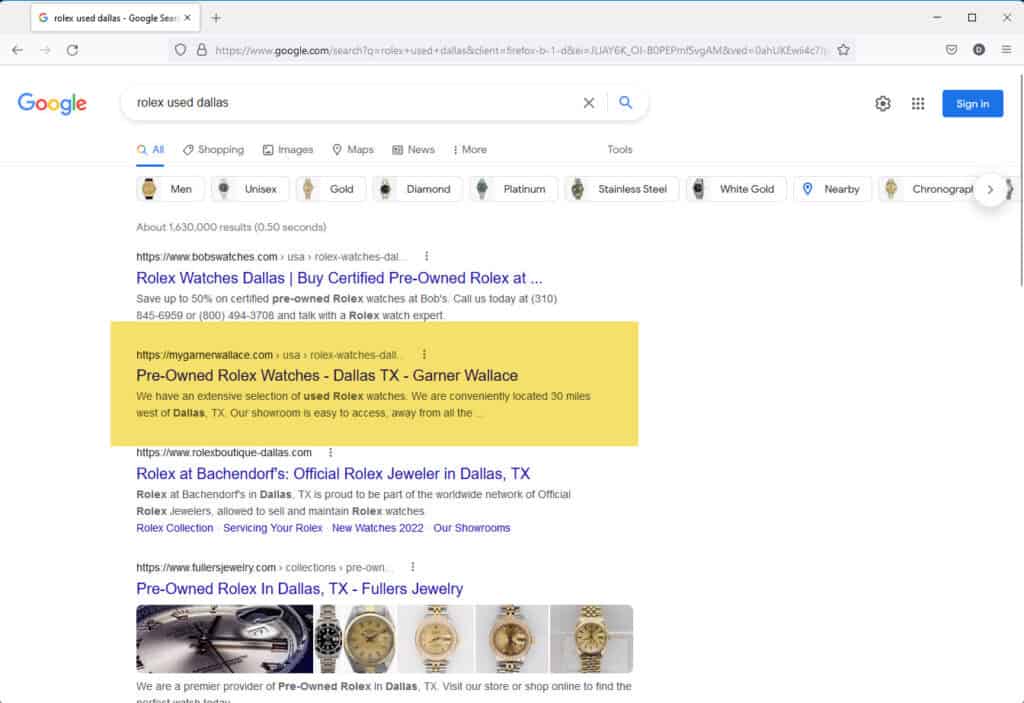Open the bobswatches result options dots
This screenshot has width=1024, height=703.
426,256
